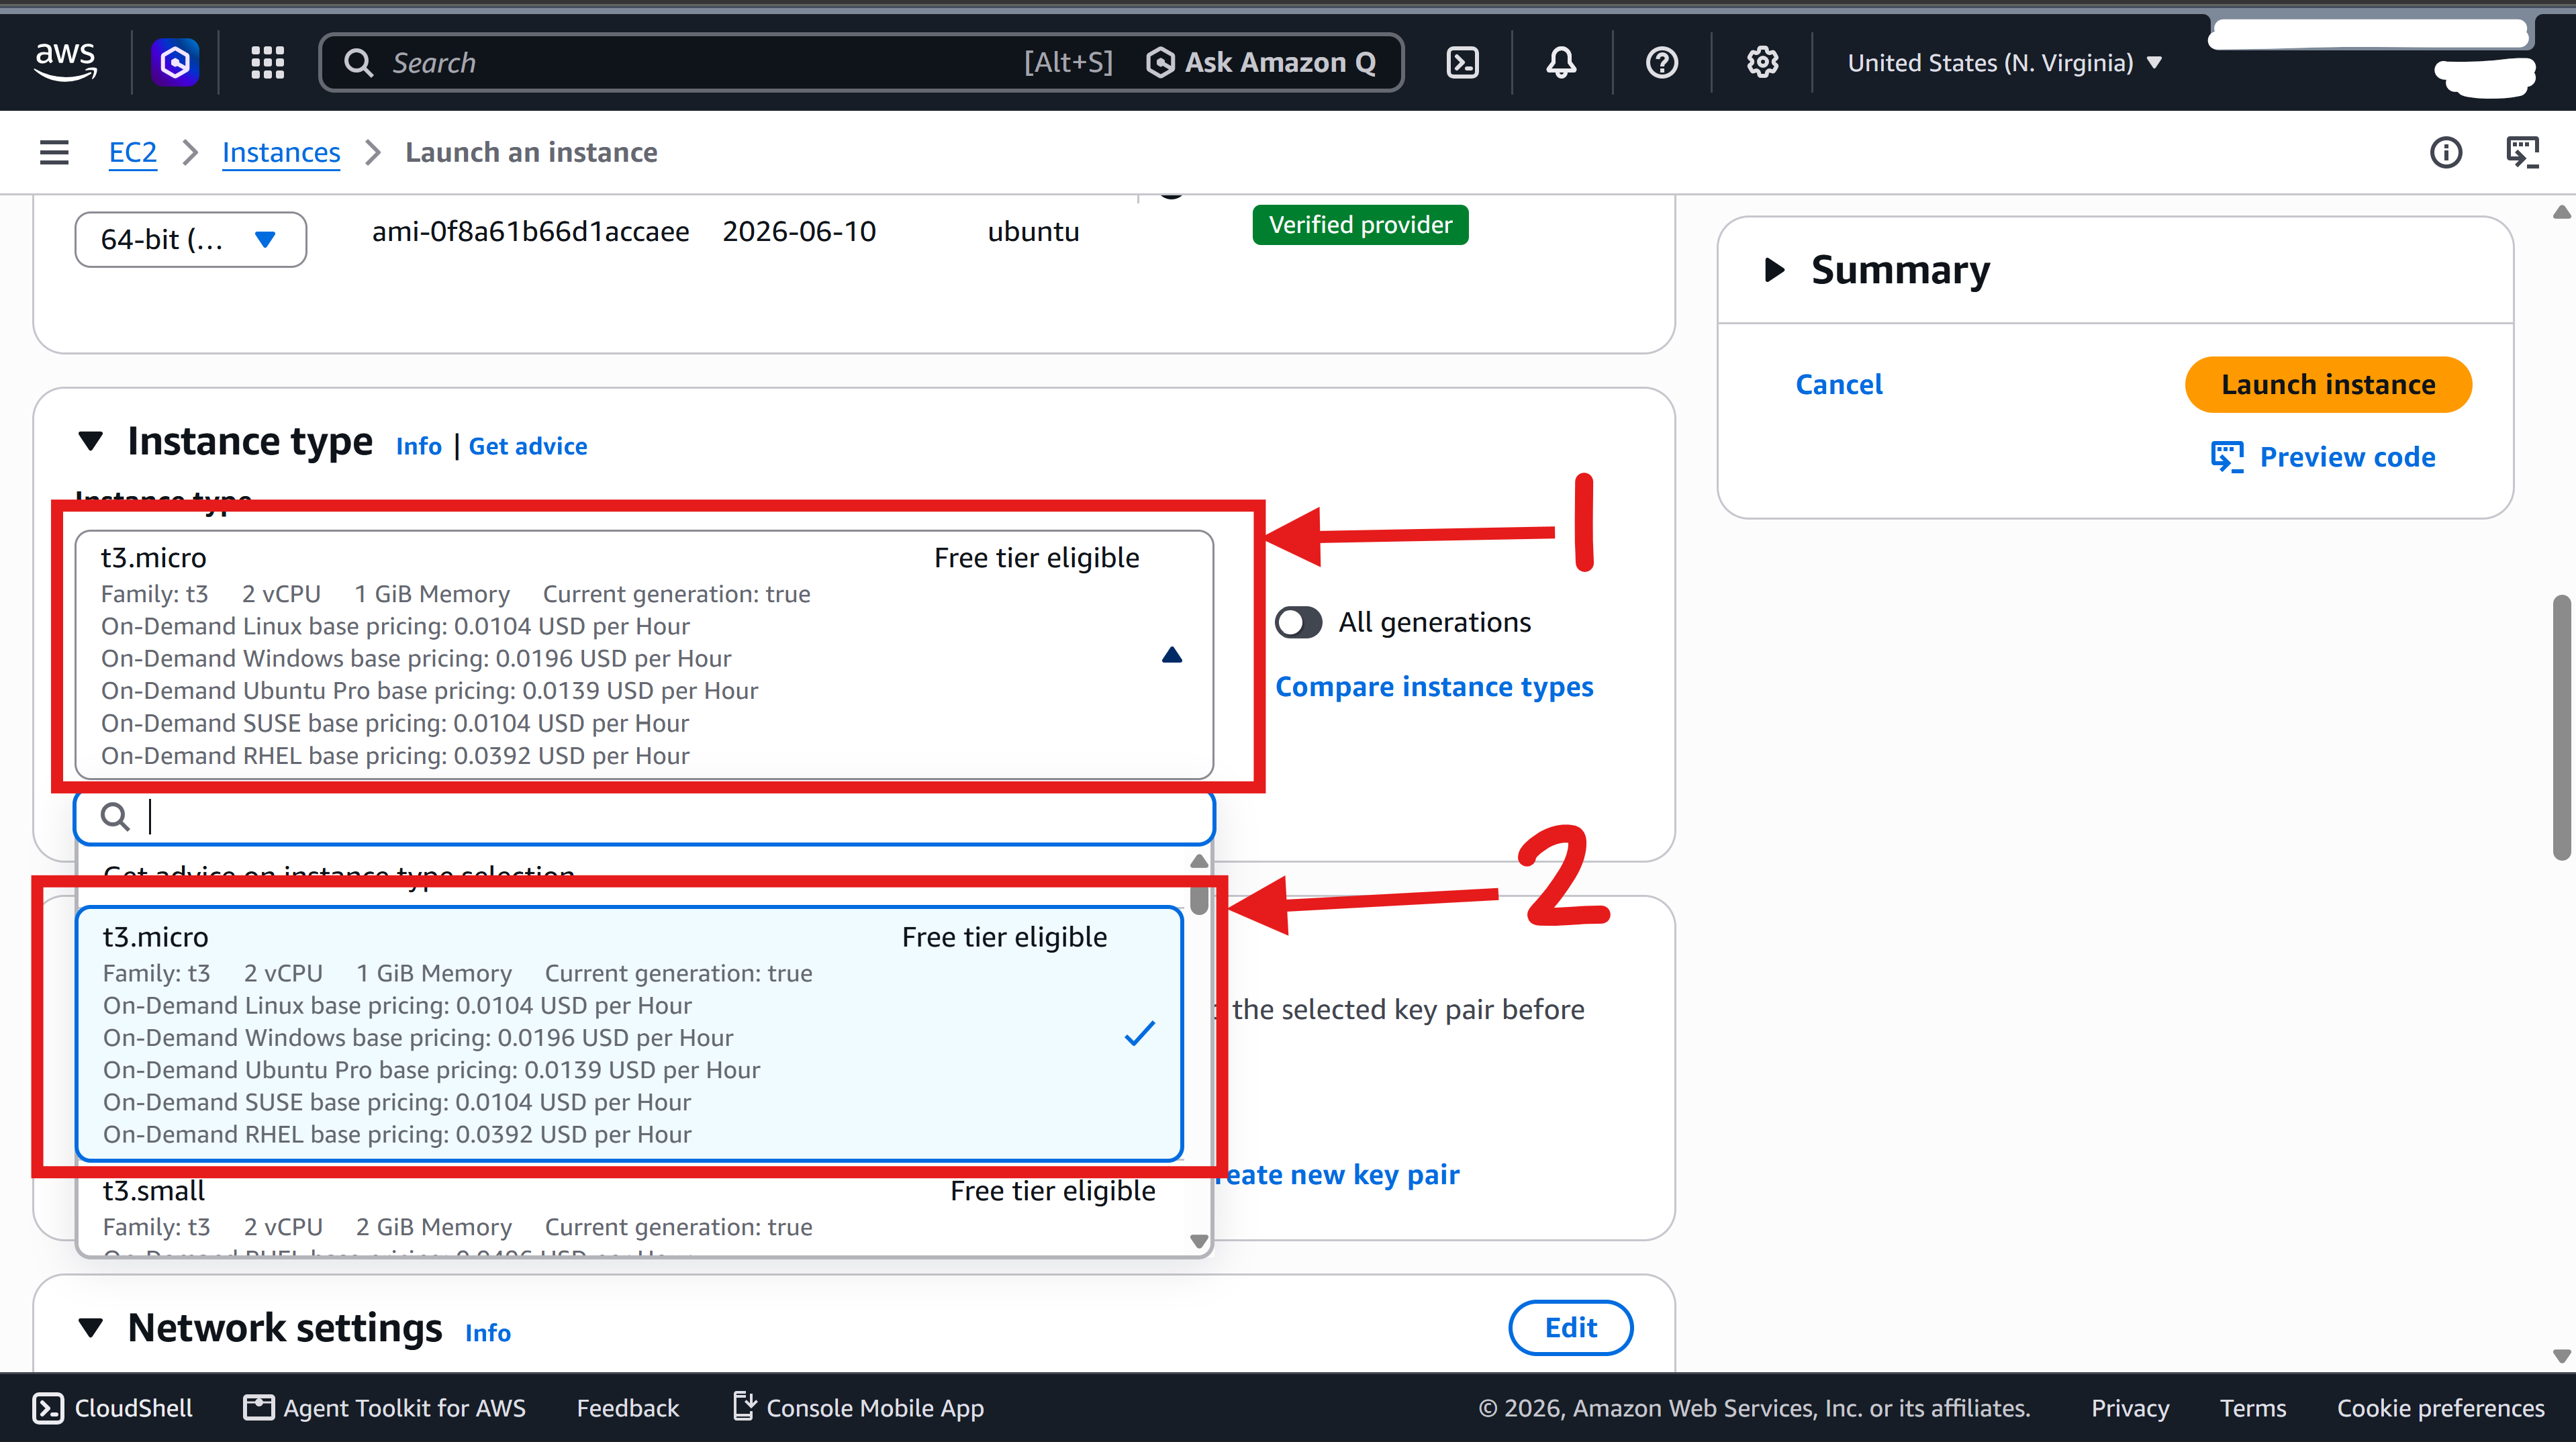Open CloudShell in the footer
The height and width of the screenshot is (1442, 2576).
click(x=112, y=1408)
